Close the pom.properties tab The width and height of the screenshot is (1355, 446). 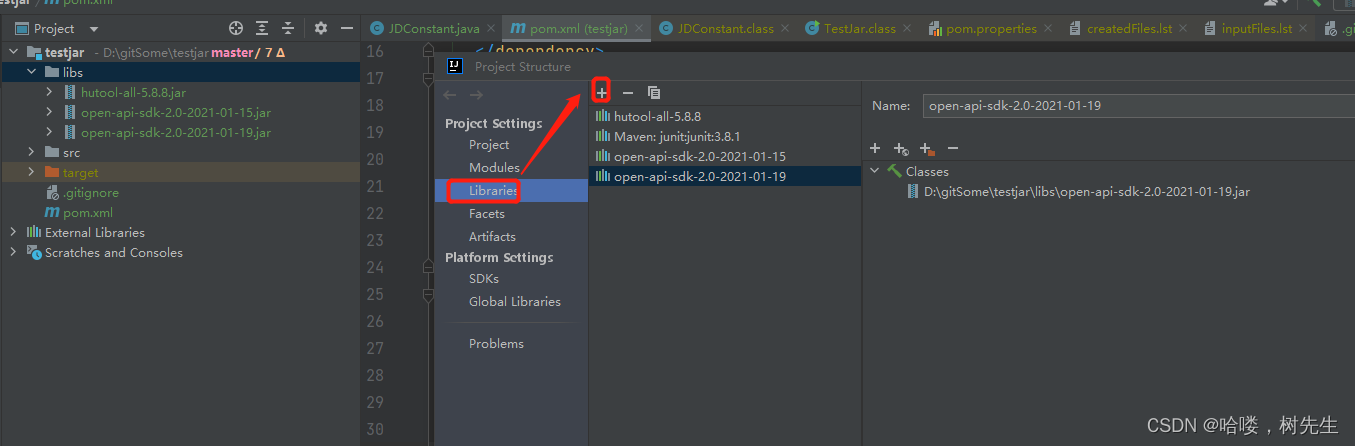click(x=1049, y=29)
